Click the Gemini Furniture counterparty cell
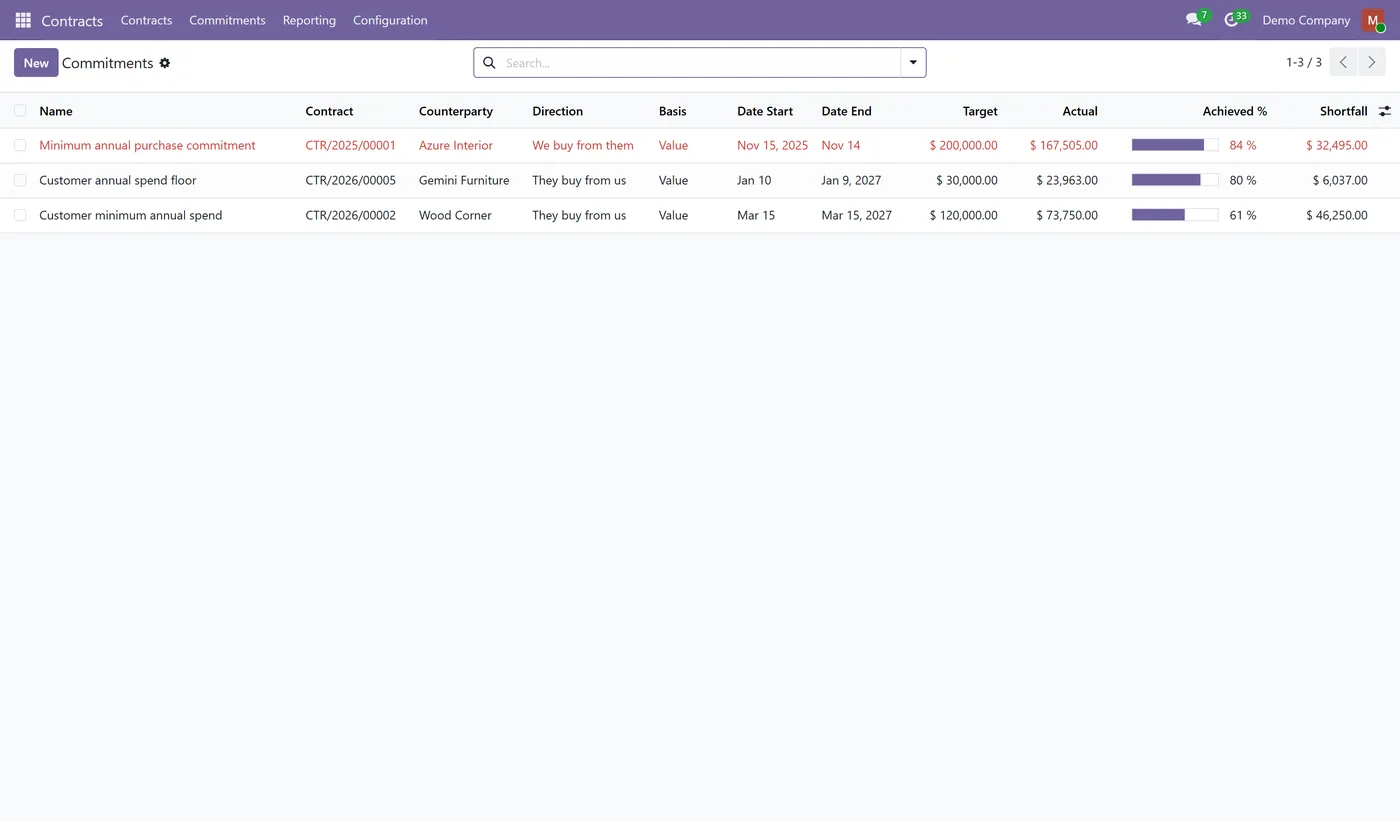Screen dimensions: 1400x822 (464, 180)
